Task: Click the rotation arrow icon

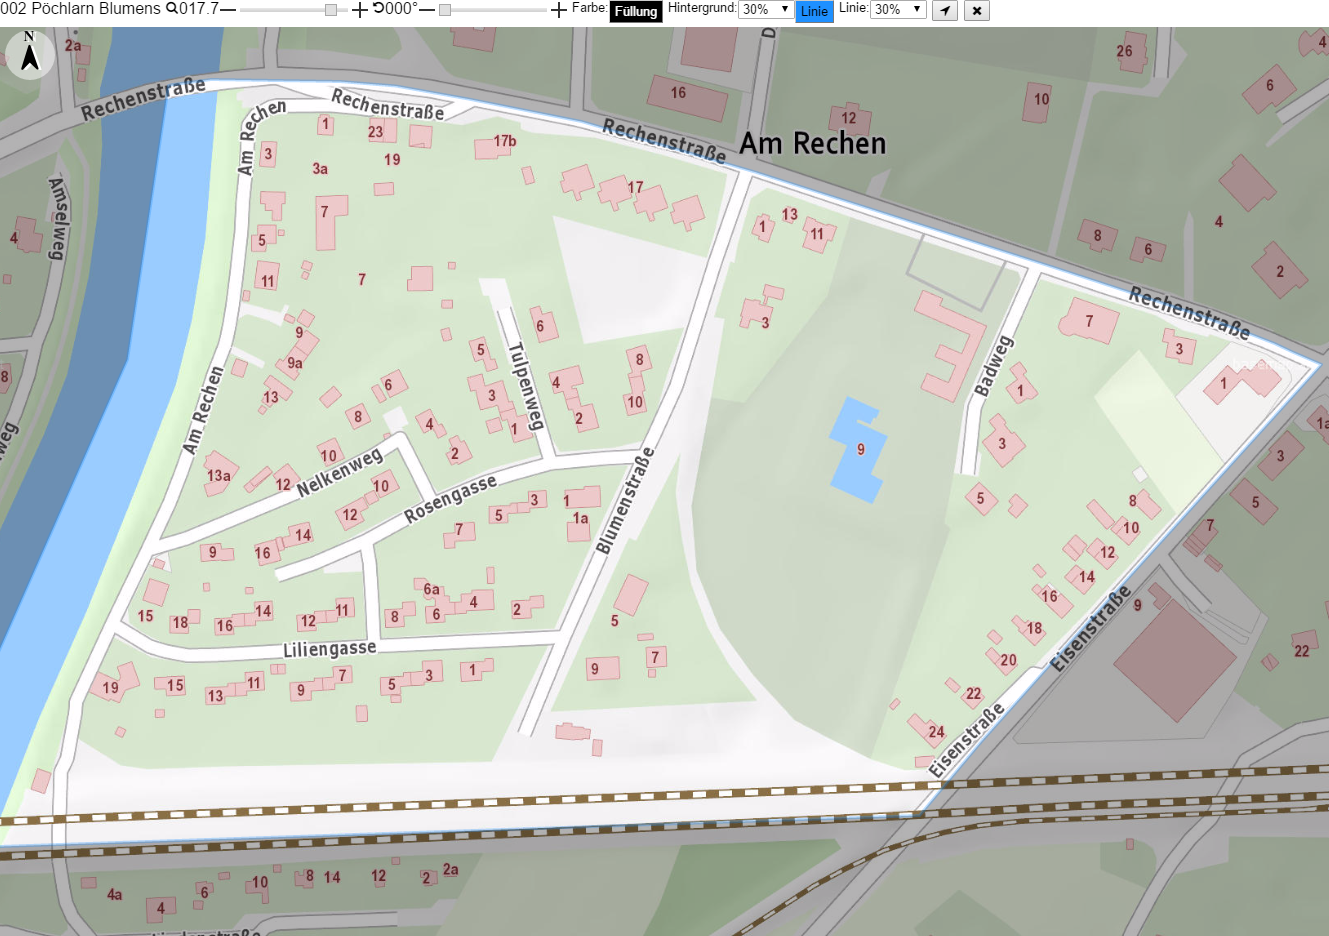Action: click(x=378, y=9)
